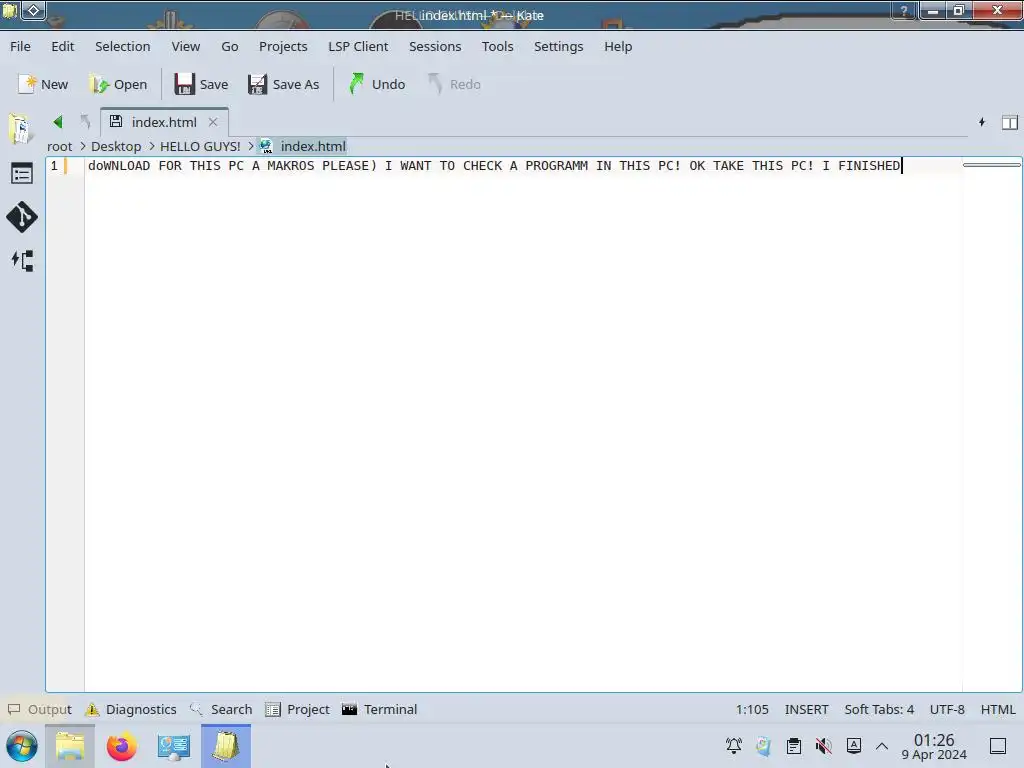The height and width of the screenshot is (768, 1024).
Task: Create a new document with New
Action: coord(43,84)
